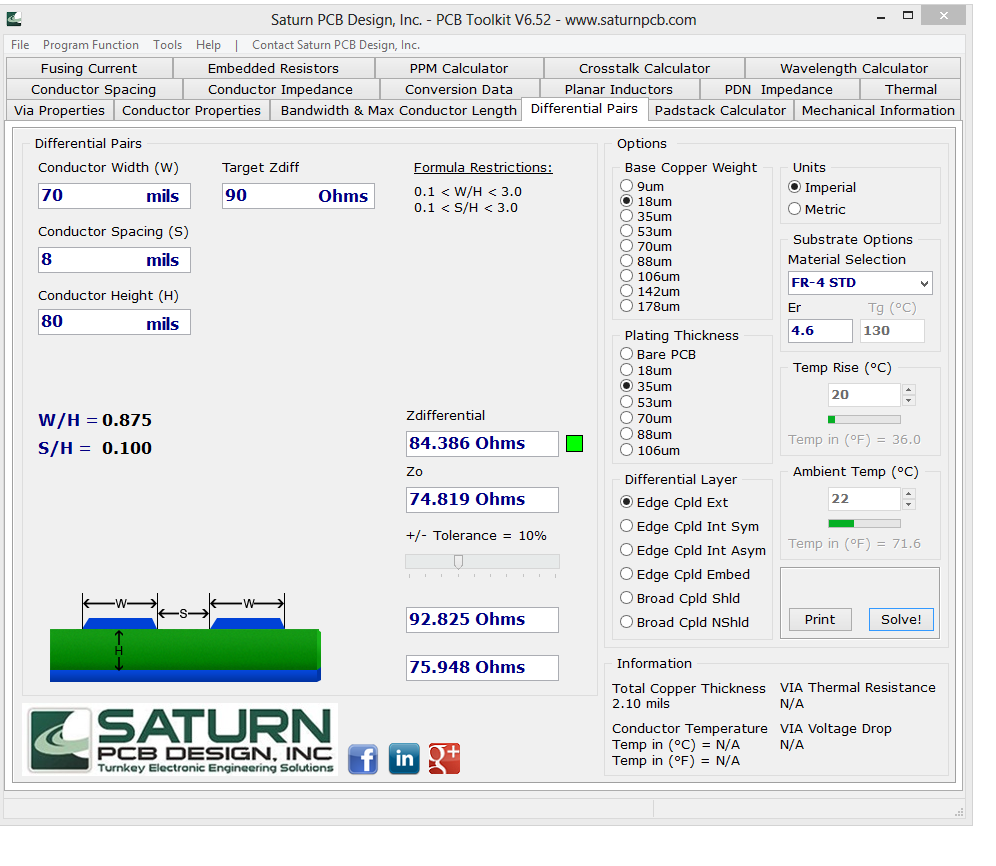Viewport: 996px width, 866px height.
Task: Increase Temp Rise with up arrow
Action: 909,389
